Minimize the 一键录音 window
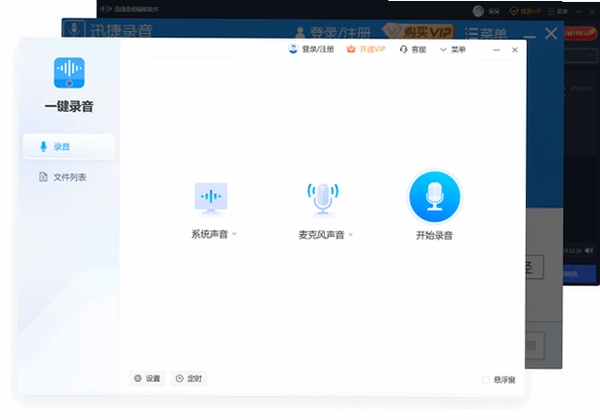 pyautogui.click(x=497, y=50)
